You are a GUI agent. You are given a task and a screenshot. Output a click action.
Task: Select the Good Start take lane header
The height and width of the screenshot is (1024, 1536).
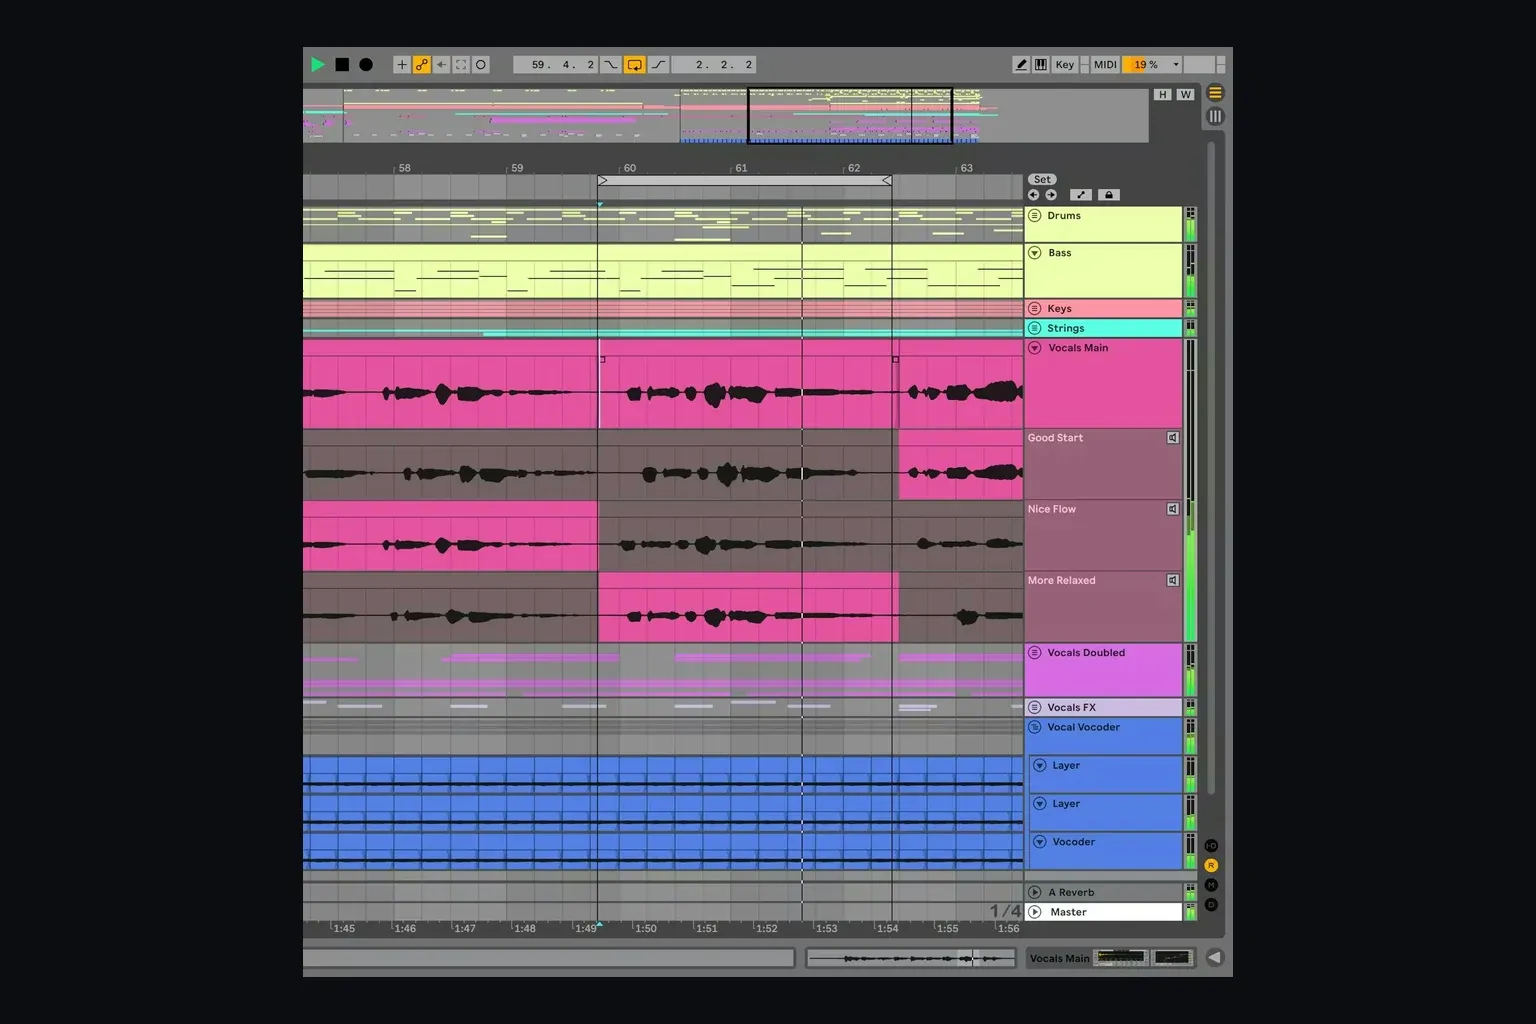[1103, 465]
